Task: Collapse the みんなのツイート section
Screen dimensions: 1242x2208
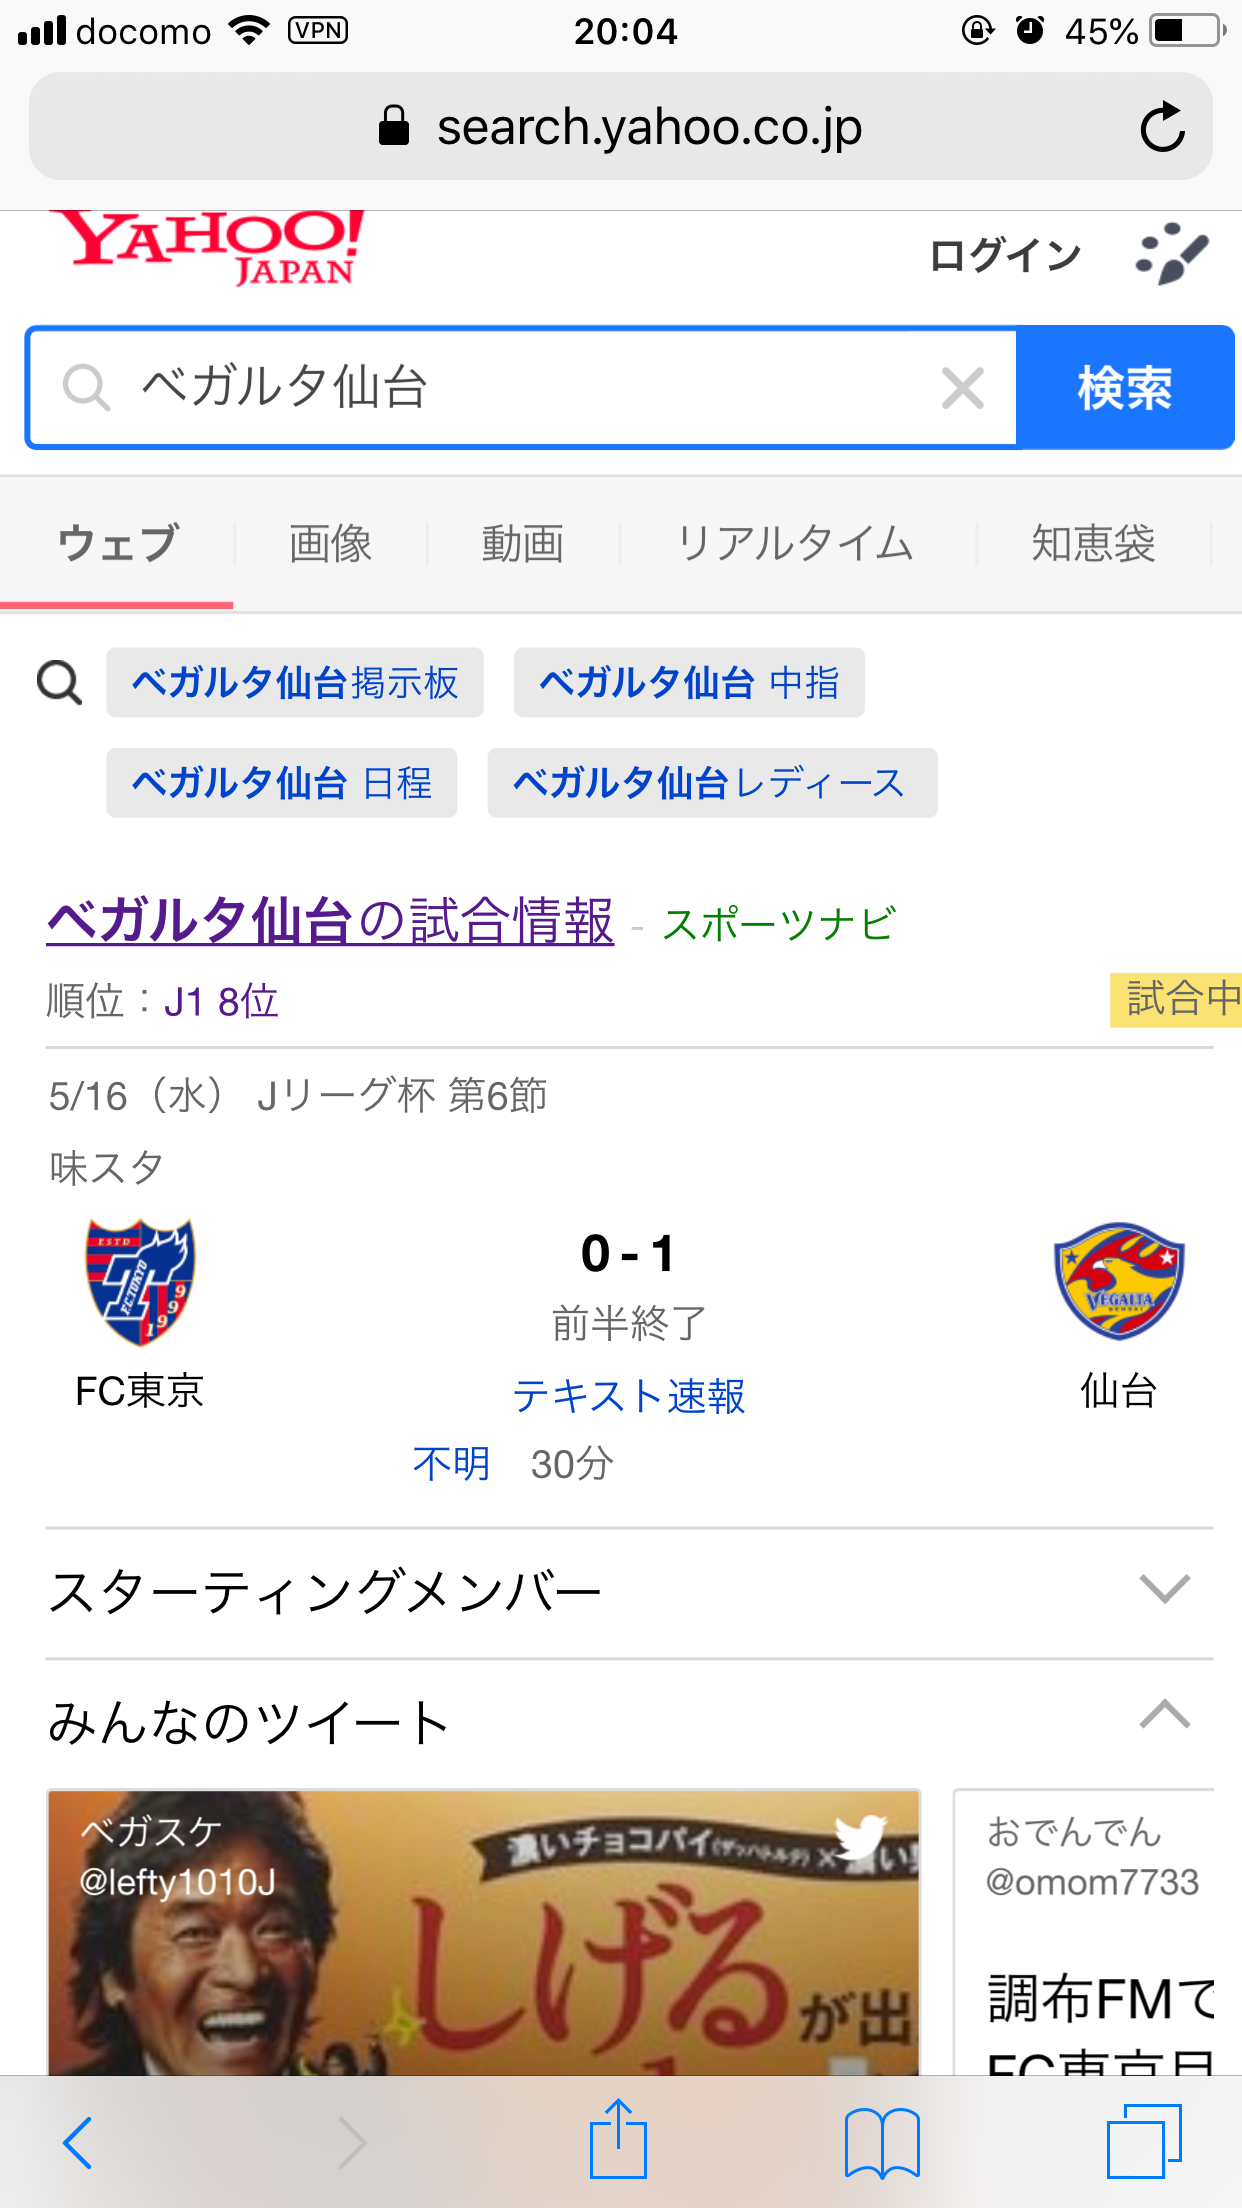Action: [x=1164, y=1716]
